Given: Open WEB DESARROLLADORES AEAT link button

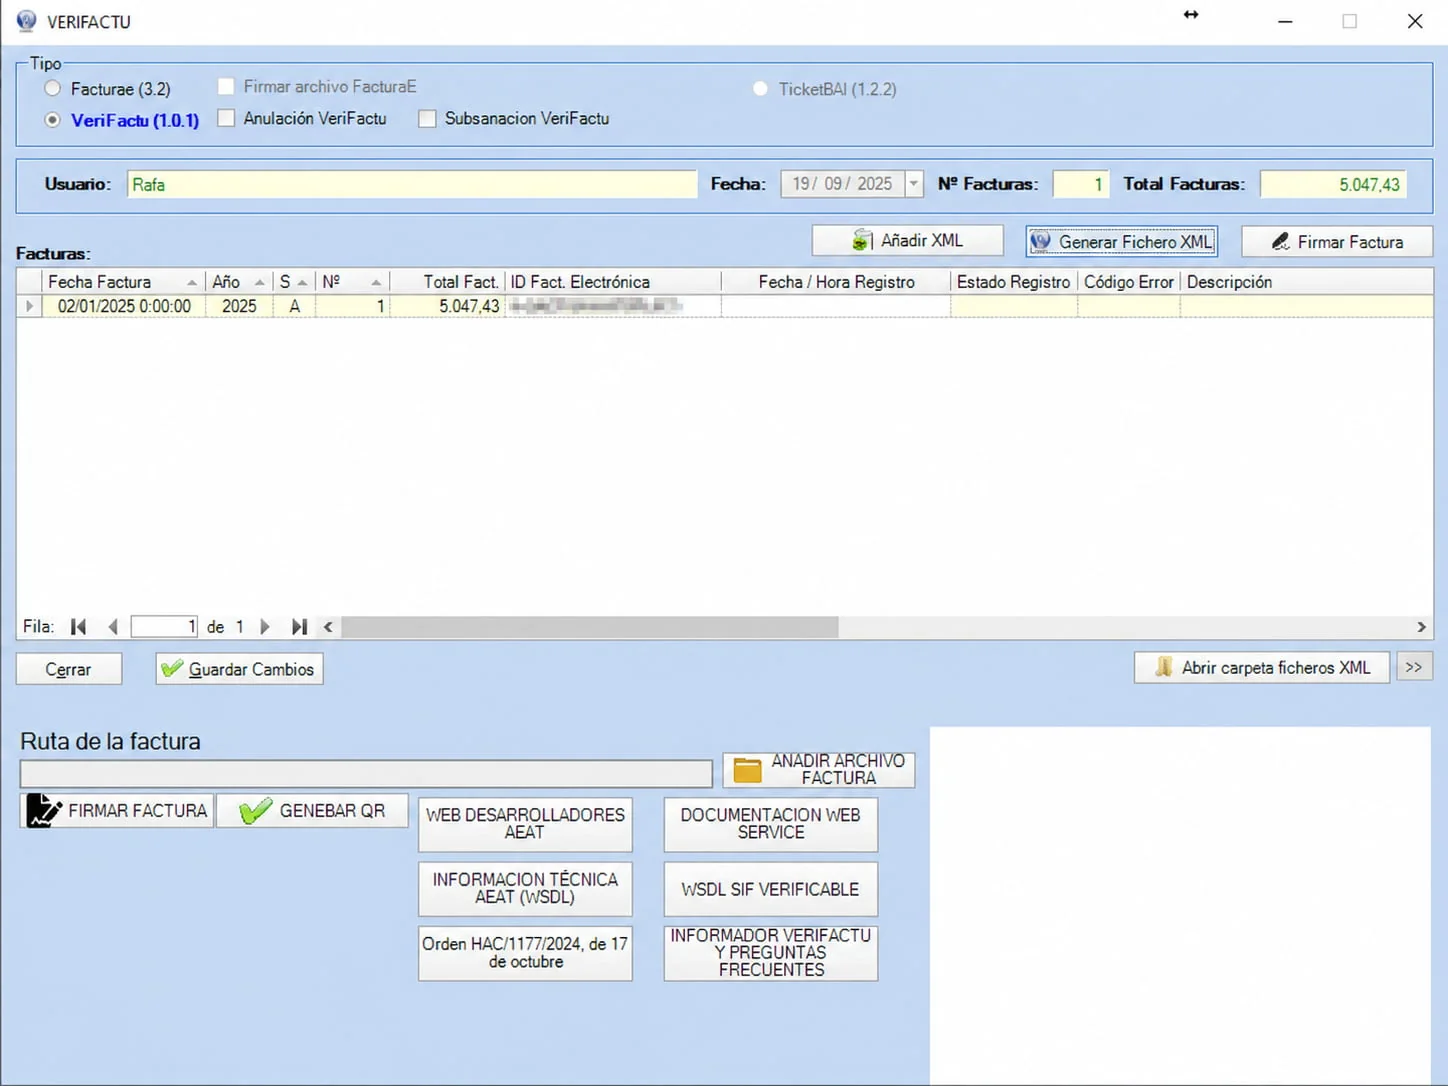Looking at the screenshot, I should 525,824.
